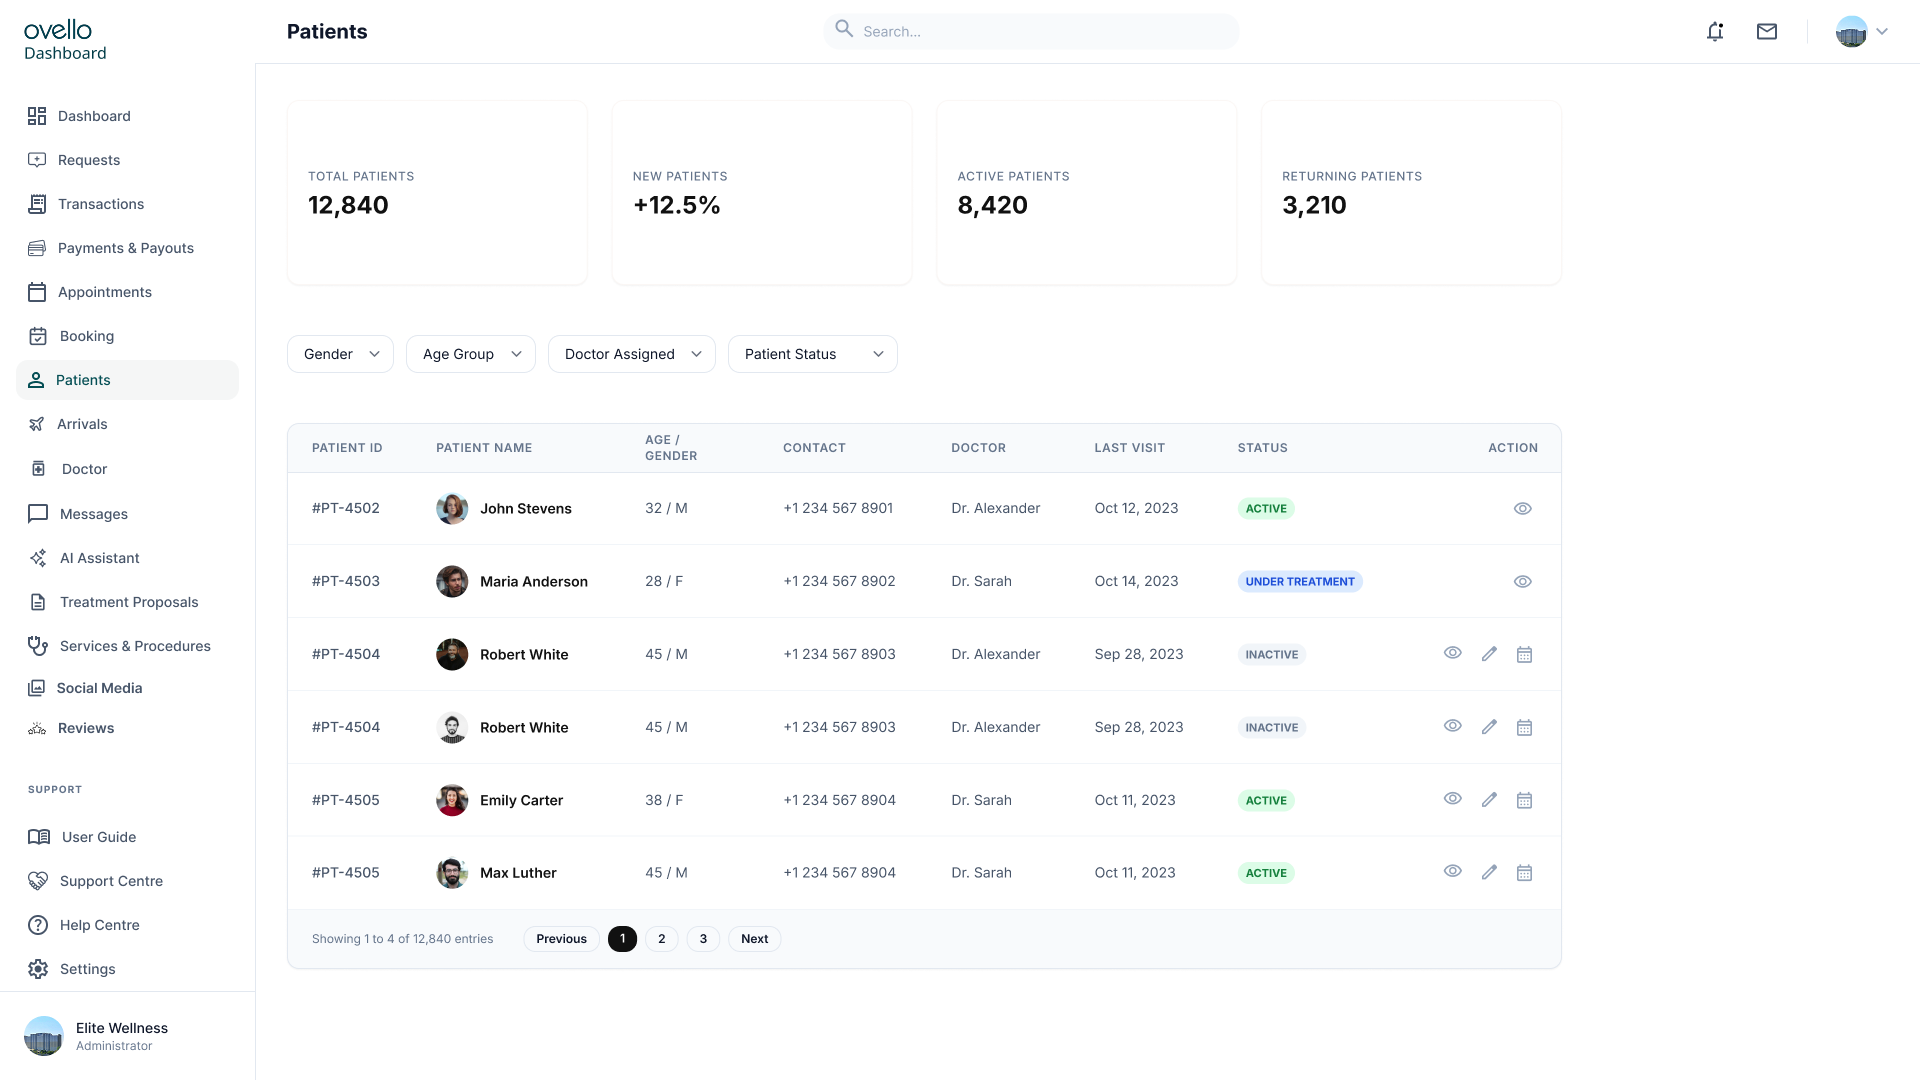Go to page 2 of patients
Image resolution: width=1920 pixels, height=1080 pixels.
coord(662,939)
